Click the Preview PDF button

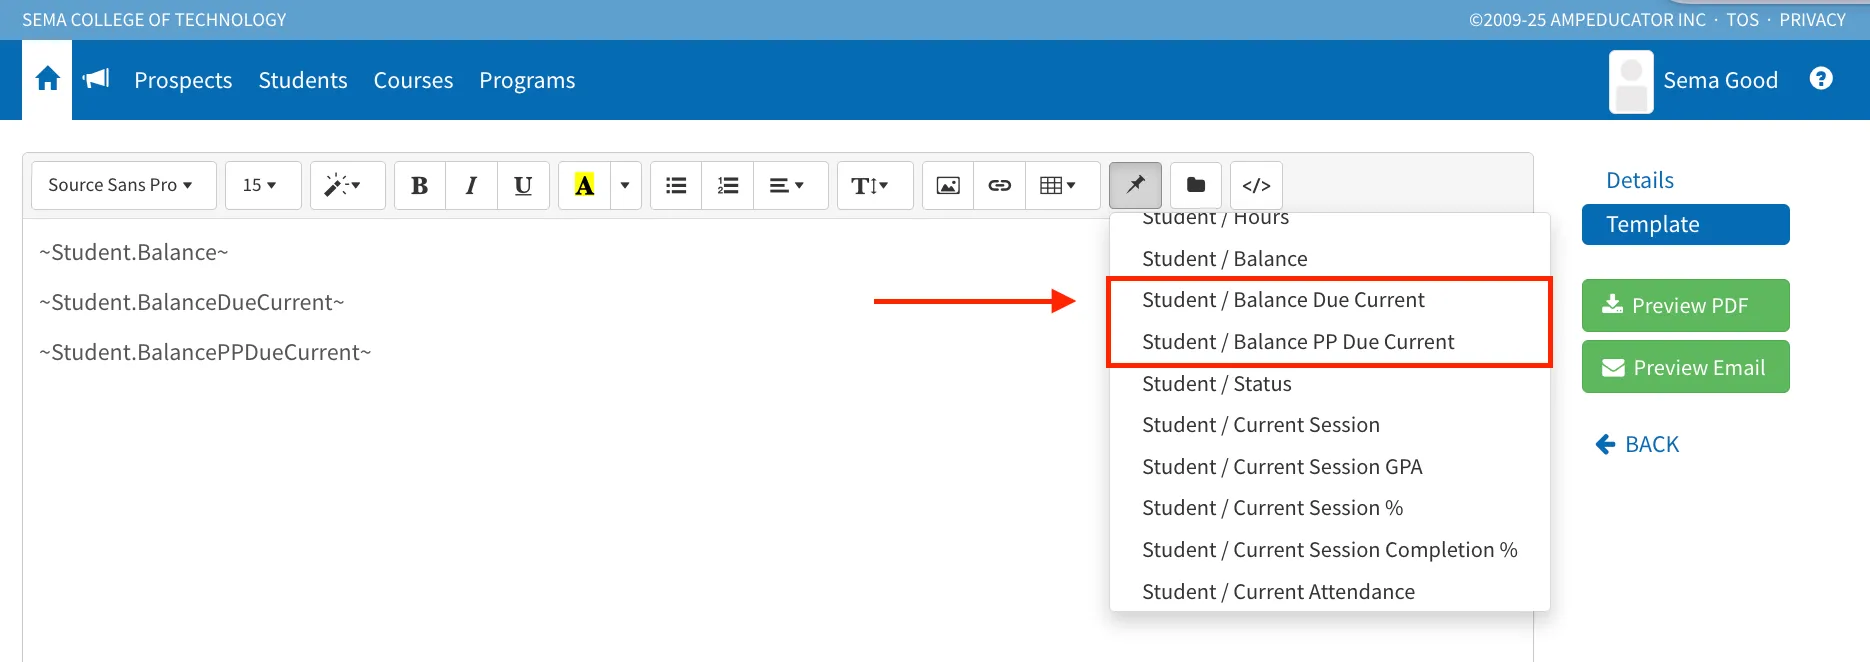(1686, 305)
